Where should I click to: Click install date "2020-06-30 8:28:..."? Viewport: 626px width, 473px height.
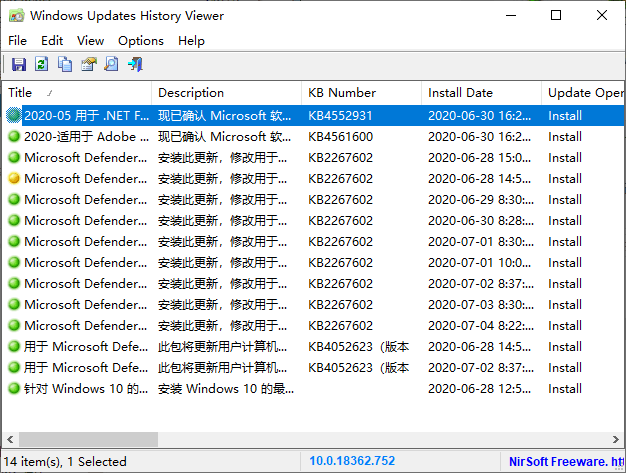point(481,220)
